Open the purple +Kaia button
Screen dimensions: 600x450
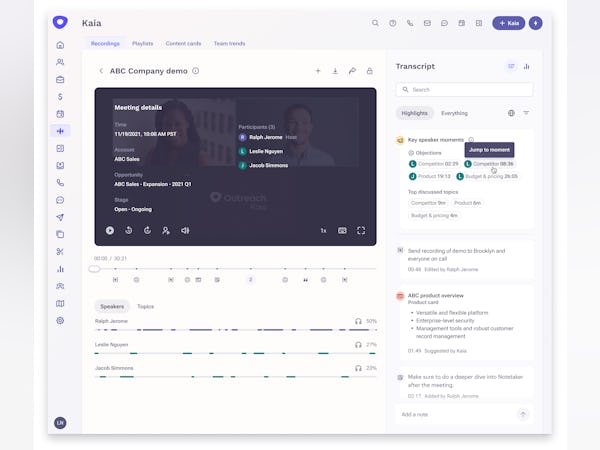click(509, 23)
